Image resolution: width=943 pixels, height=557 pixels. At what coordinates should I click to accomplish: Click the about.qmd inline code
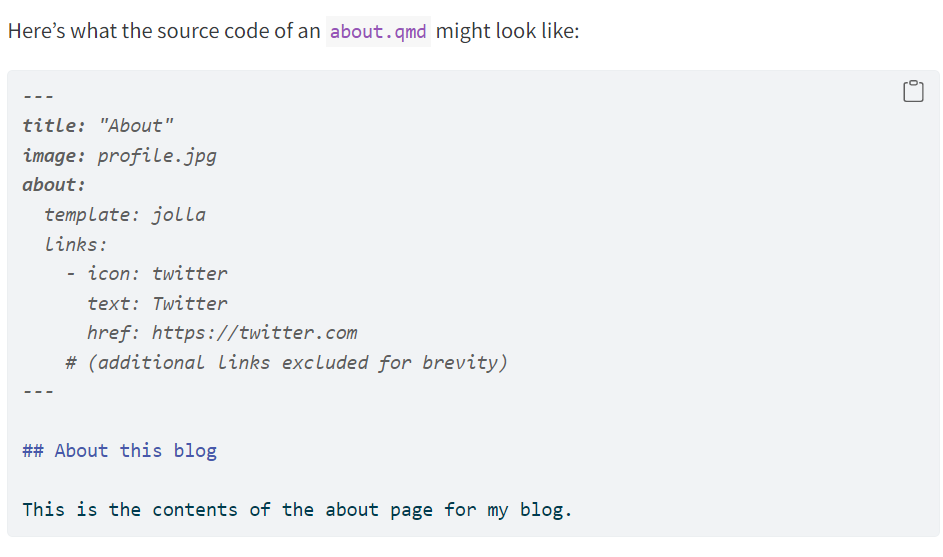378,31
